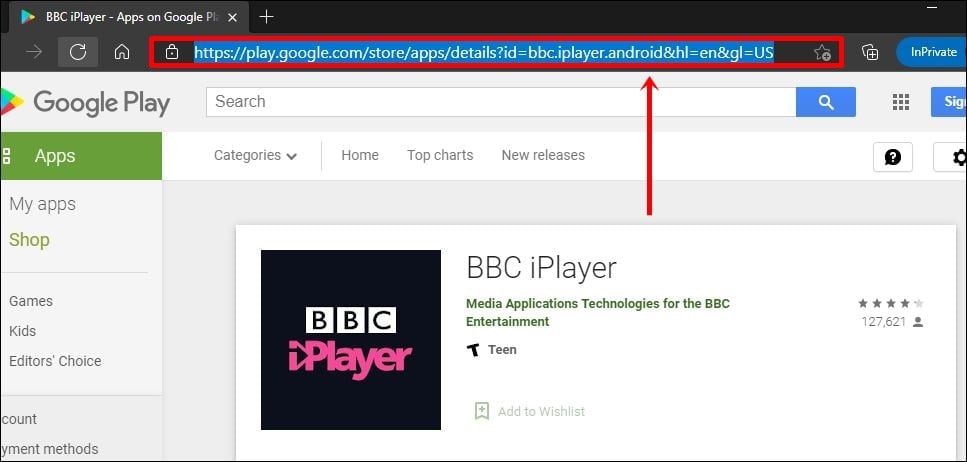Click the BBC iPlayer title text
The width and height of the screenshot is (967, 462).
click(x=541, y=268)
